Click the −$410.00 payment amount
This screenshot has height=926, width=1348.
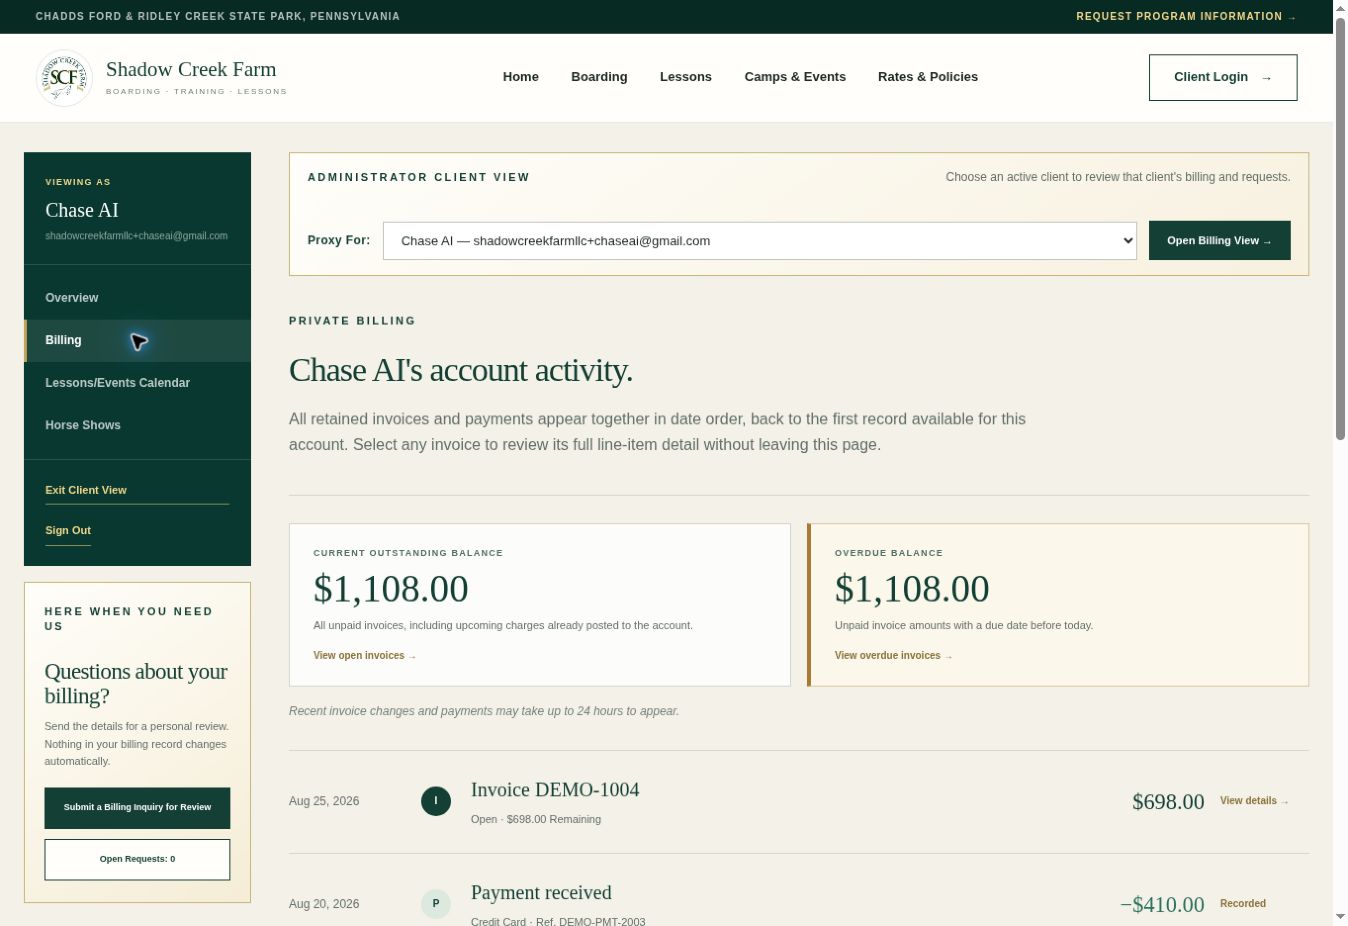1162,905
